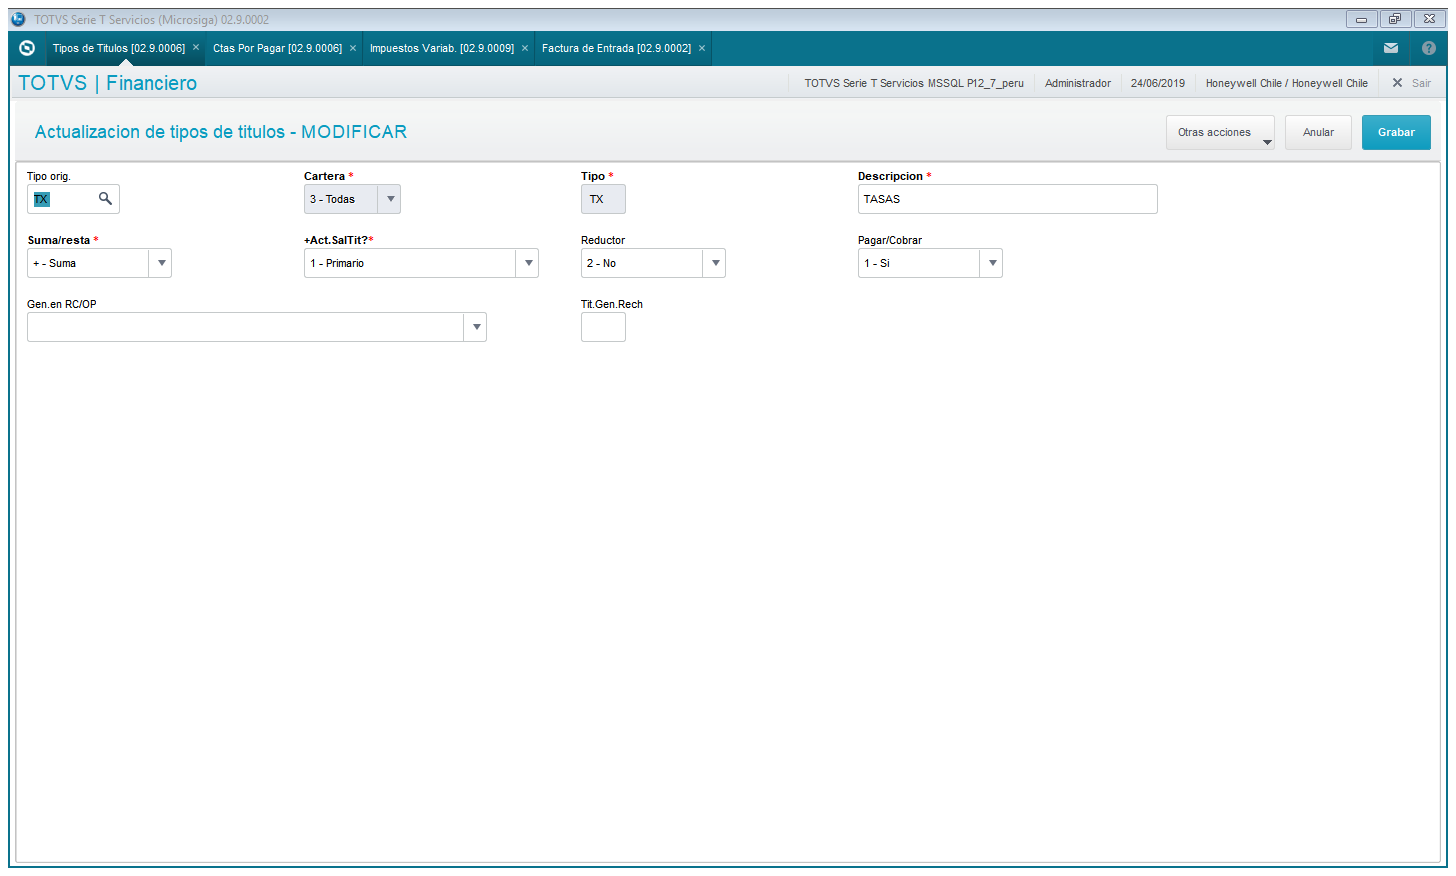Image resolution: width=1456 pixels, height=876 pixels.
Task: Click the Anular button
Action: click(1318, 132)
